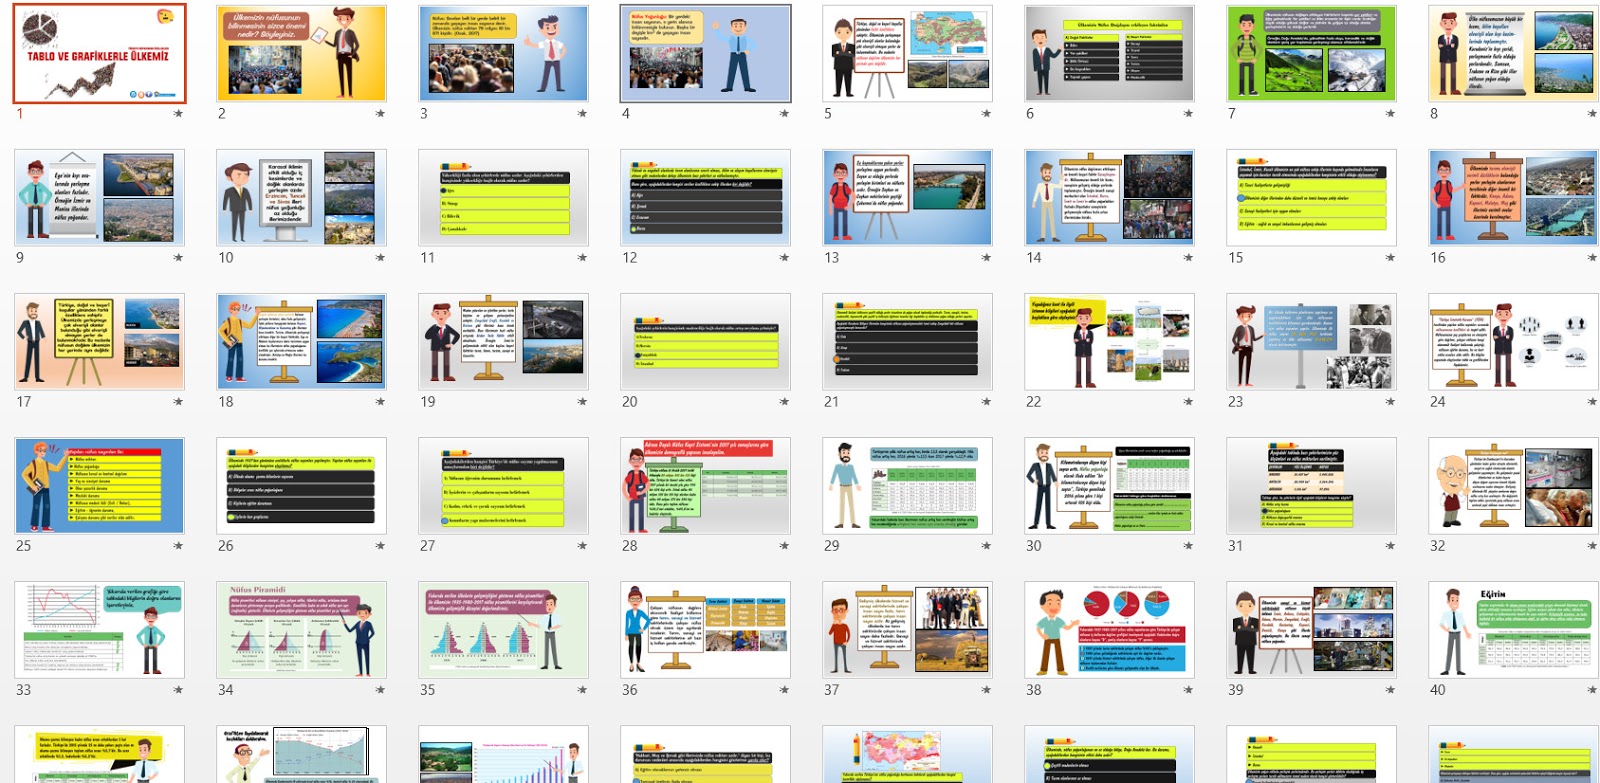Screen dimensions: 1600x783
Task: Select slide 19 thumbnail
Action: [504, 342]
